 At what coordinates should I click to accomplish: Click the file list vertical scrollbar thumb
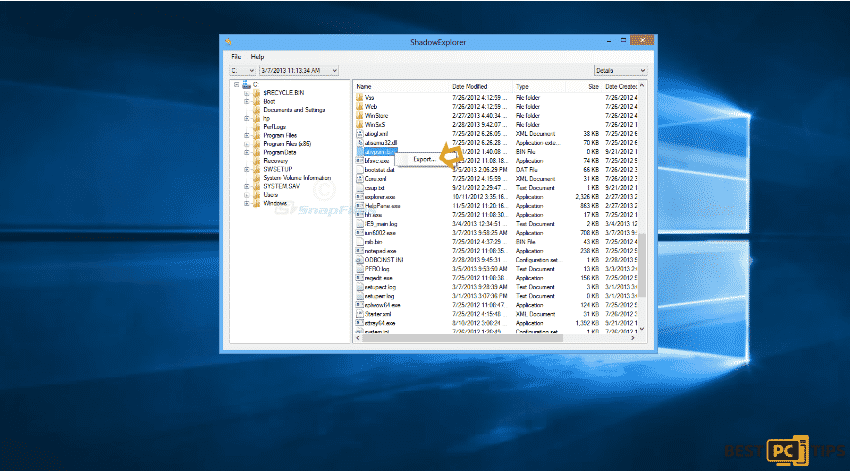click(x=642, y=266)
